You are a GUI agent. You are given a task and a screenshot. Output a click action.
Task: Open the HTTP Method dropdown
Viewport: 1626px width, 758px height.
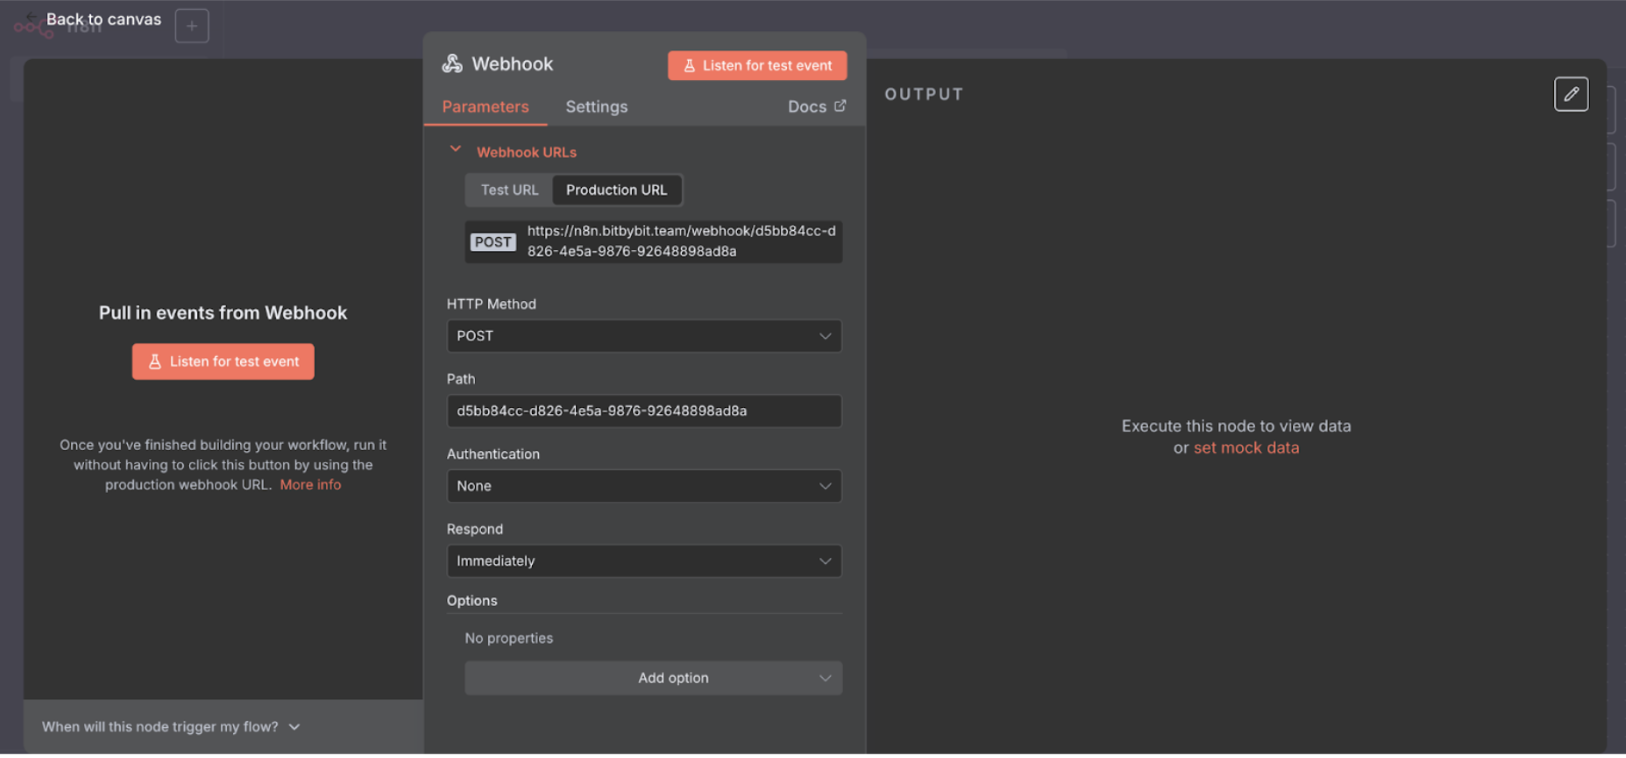[644, 336]
